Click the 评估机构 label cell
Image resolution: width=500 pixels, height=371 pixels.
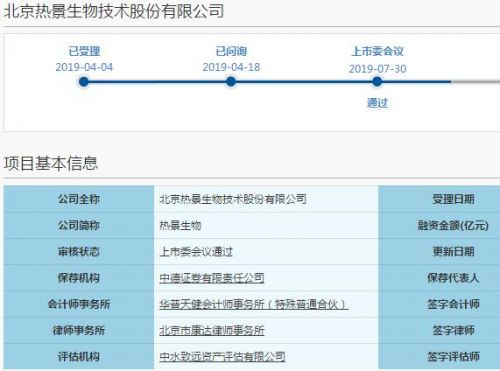coord(79,357)
